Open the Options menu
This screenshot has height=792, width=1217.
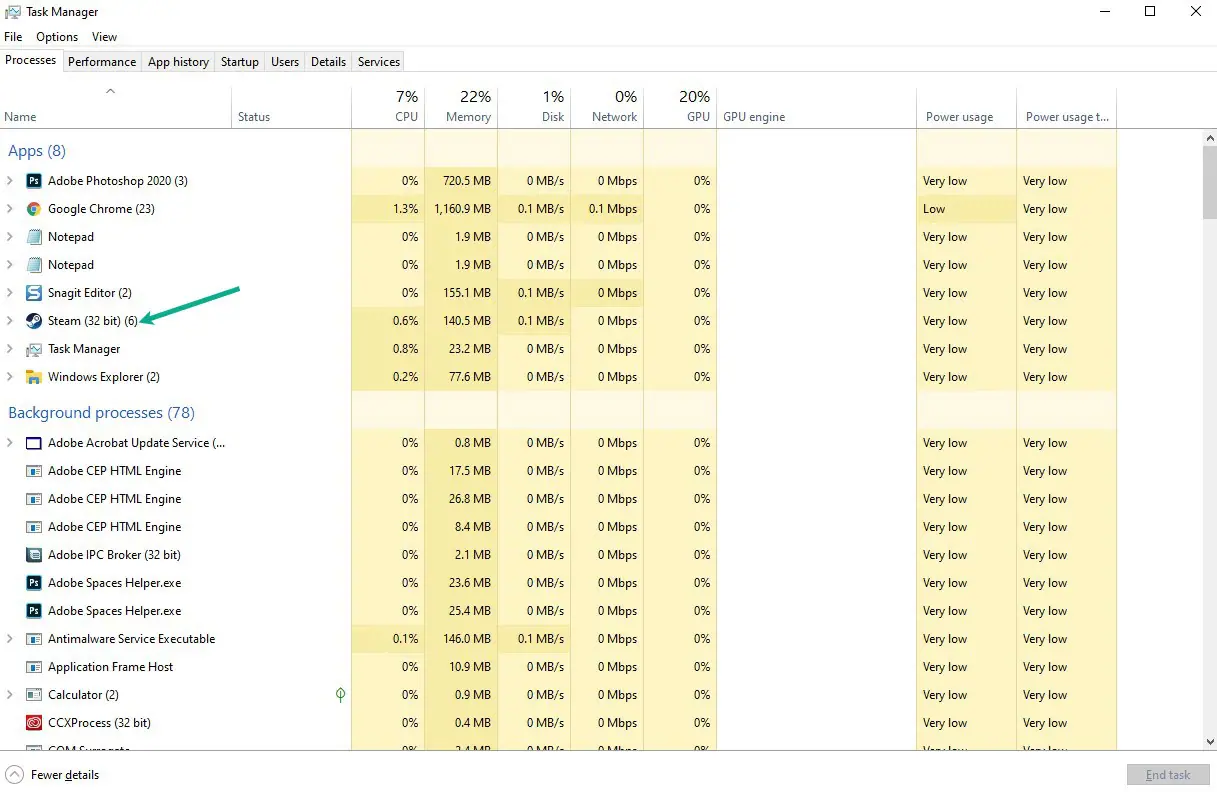(x=57, y=37)
